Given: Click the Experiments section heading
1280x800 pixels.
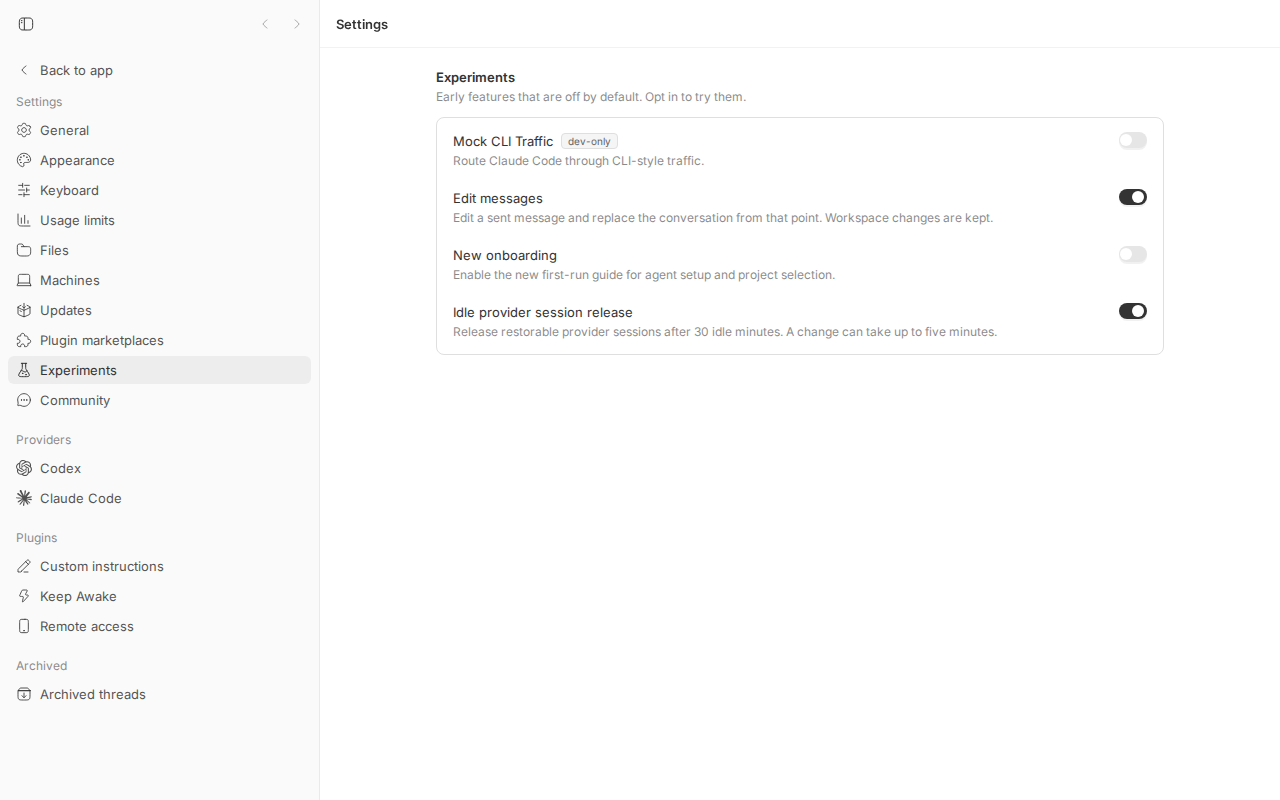Looking at the screenshot, I should 476,77.
